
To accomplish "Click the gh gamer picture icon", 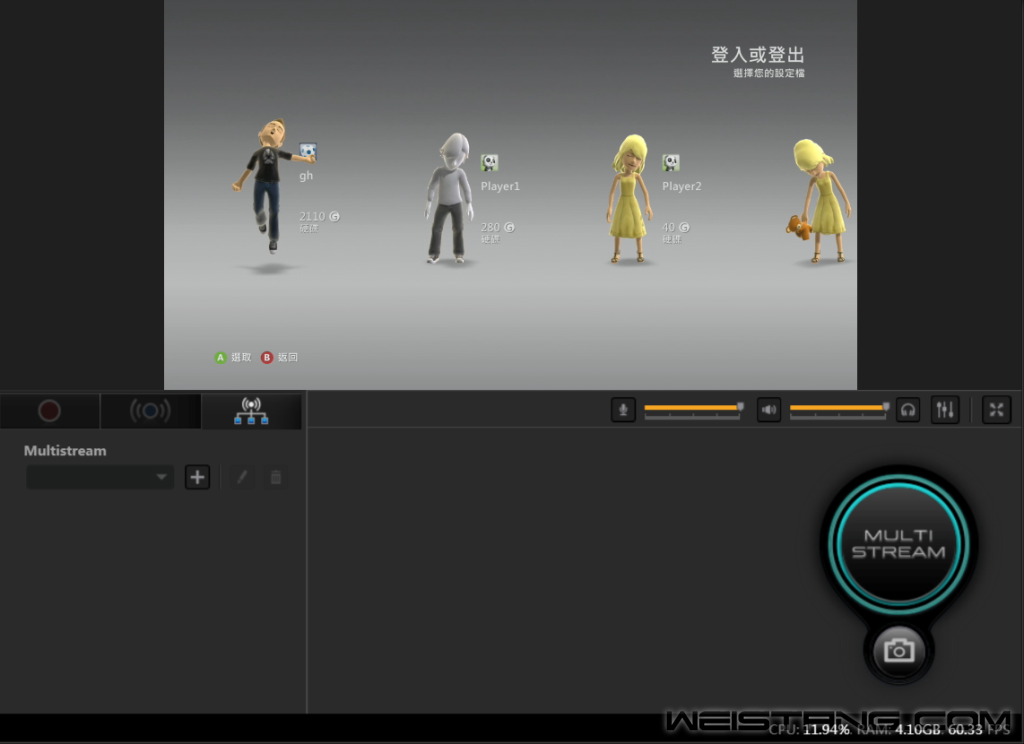I will pyautogui.click(x=308, y=152).
